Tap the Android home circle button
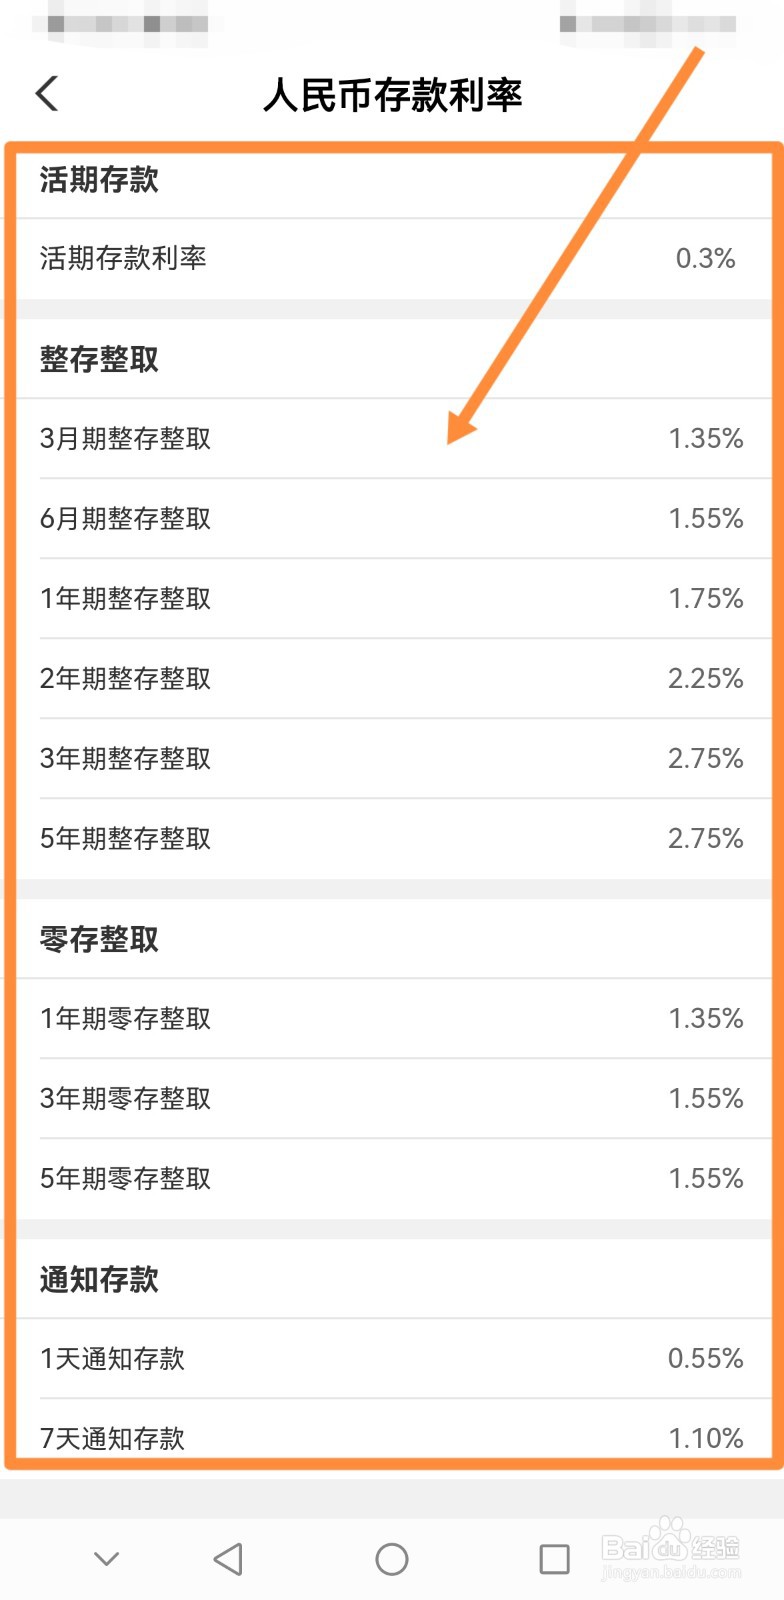The height and width of the screenshot is (1600, 784). 391,1558
